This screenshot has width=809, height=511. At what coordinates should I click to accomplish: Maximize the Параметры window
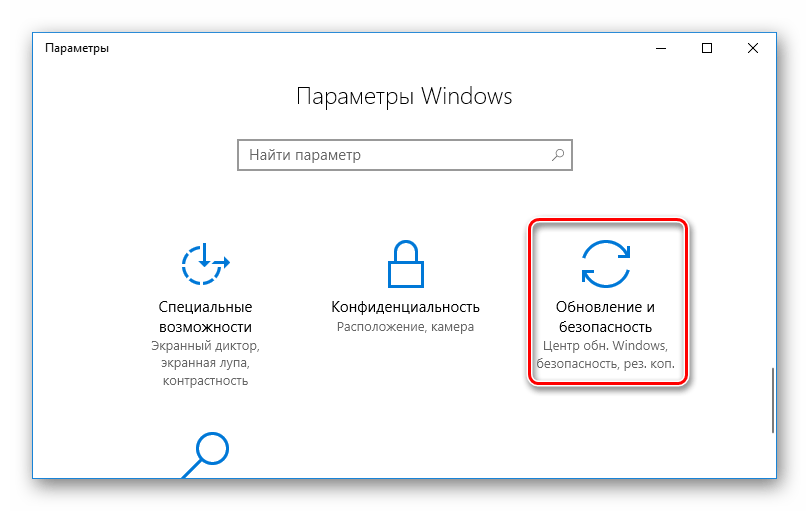tap(707, 49)
